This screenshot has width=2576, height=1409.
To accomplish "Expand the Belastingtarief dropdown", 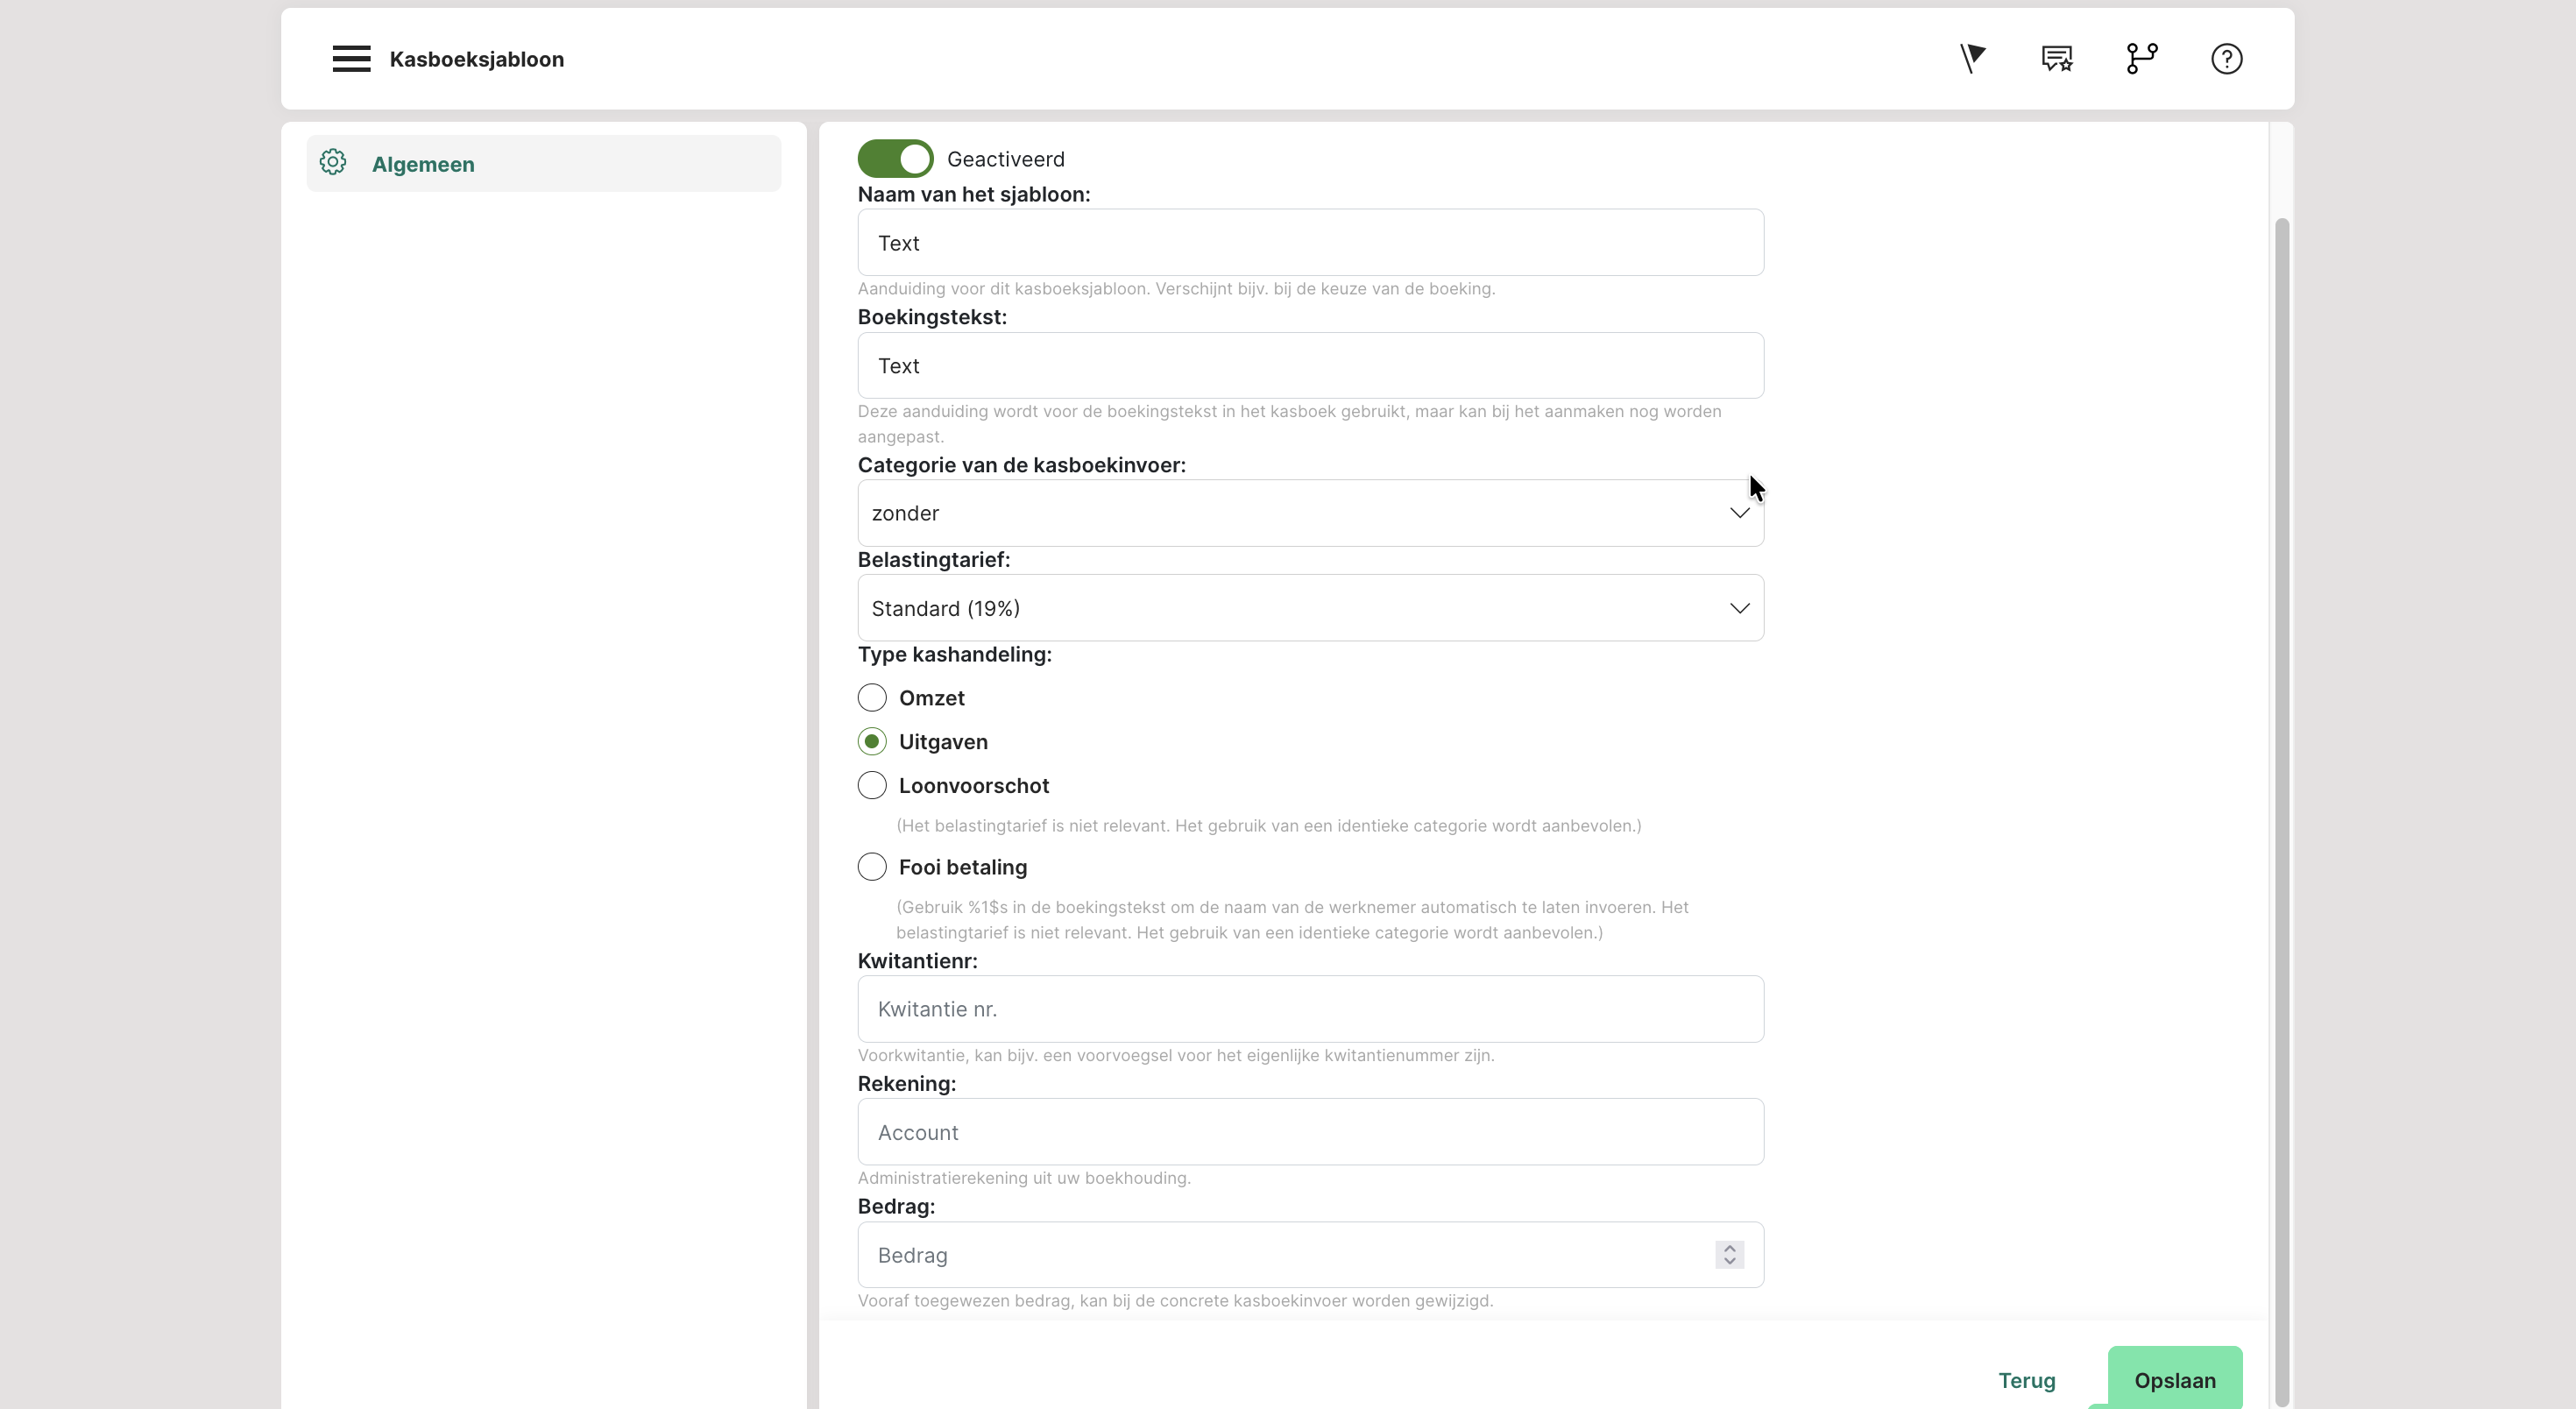I will (1310, 608).
